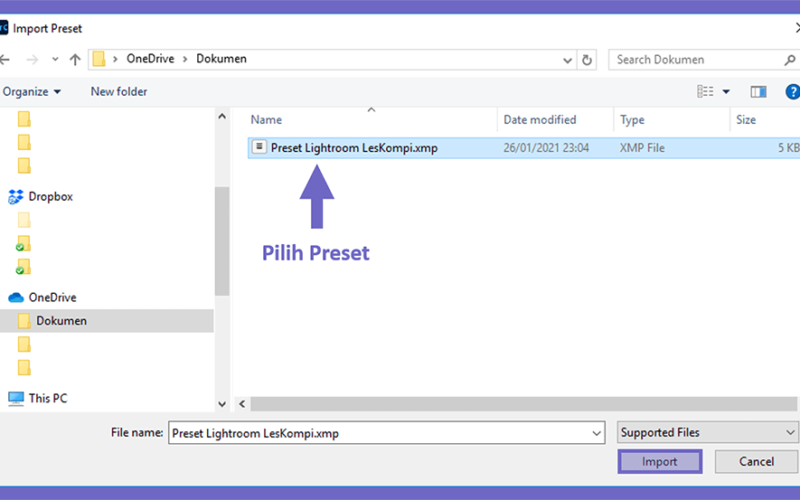Open help with the question mark icon
Image resolution: width=800 pixels, height=500 pixels.
pos(792,92)
